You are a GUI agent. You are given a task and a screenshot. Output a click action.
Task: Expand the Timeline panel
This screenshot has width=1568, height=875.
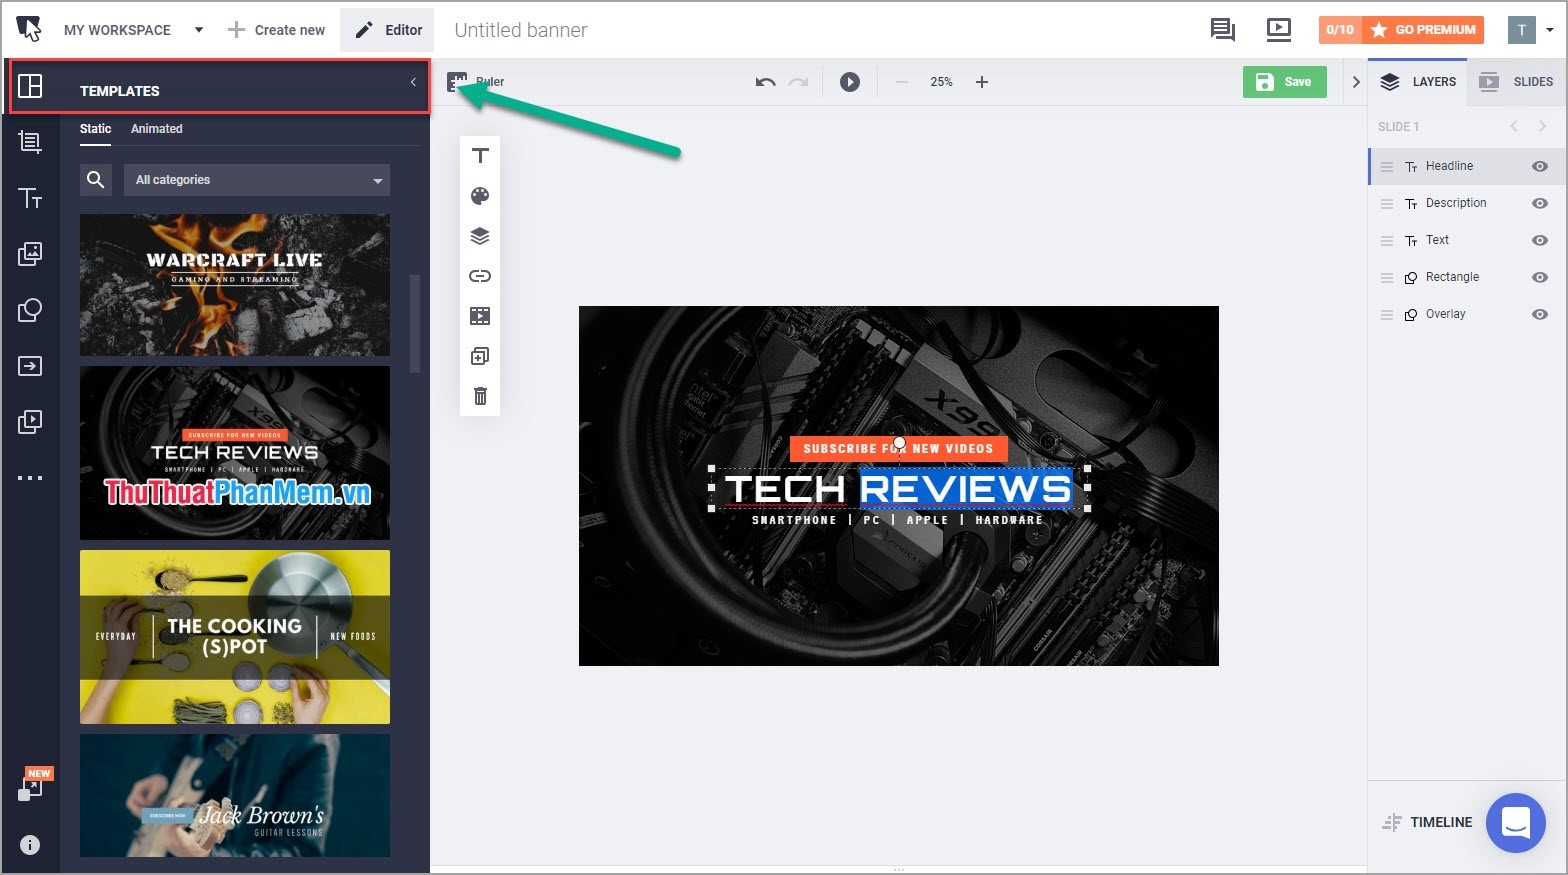pos(1428,822)
